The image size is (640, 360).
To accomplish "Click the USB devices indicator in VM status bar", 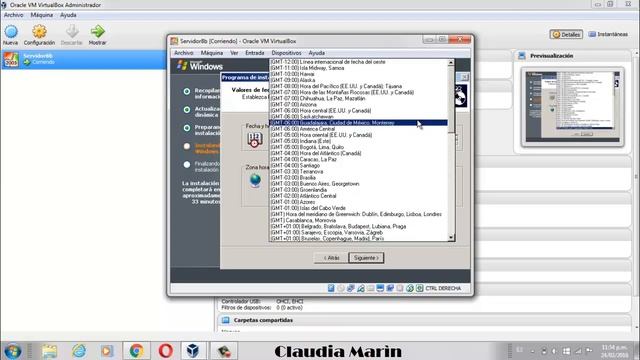I will point(360,288).
